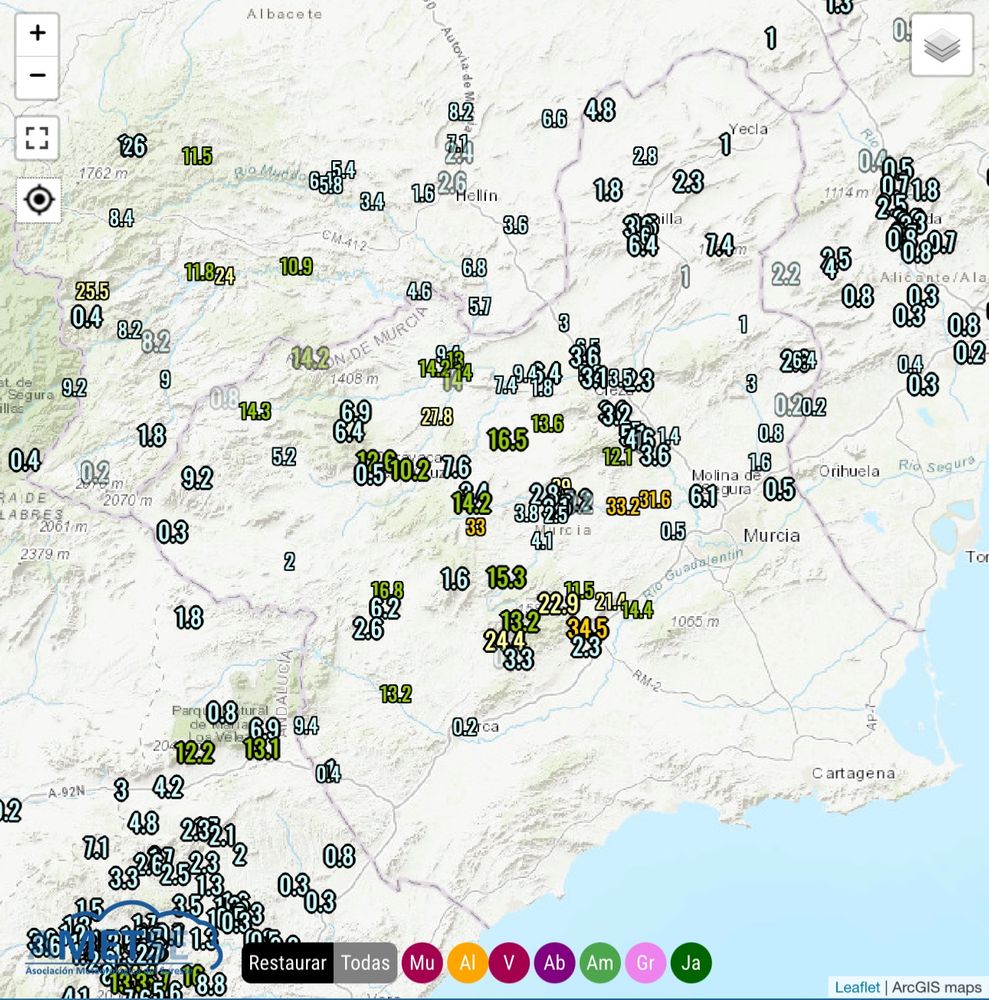Toggle the Mu province filter

click(422, 962)
